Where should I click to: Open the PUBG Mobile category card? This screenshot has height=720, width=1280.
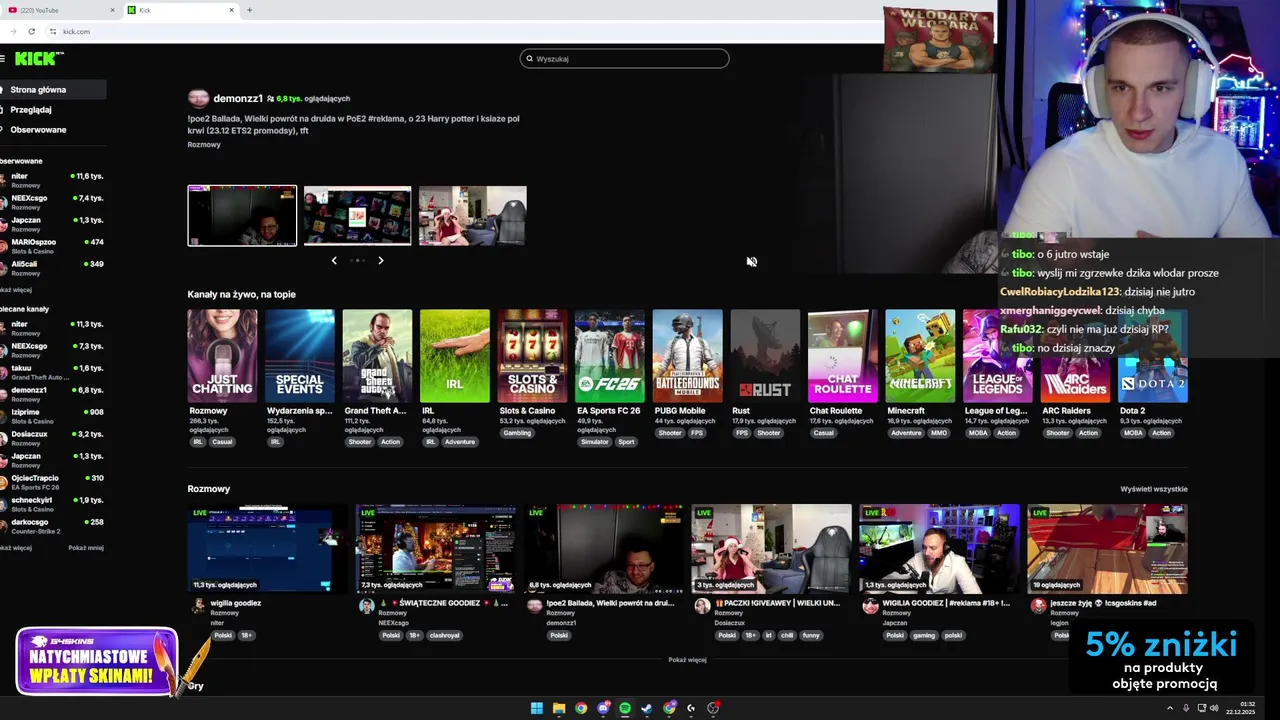pos(687,356)
